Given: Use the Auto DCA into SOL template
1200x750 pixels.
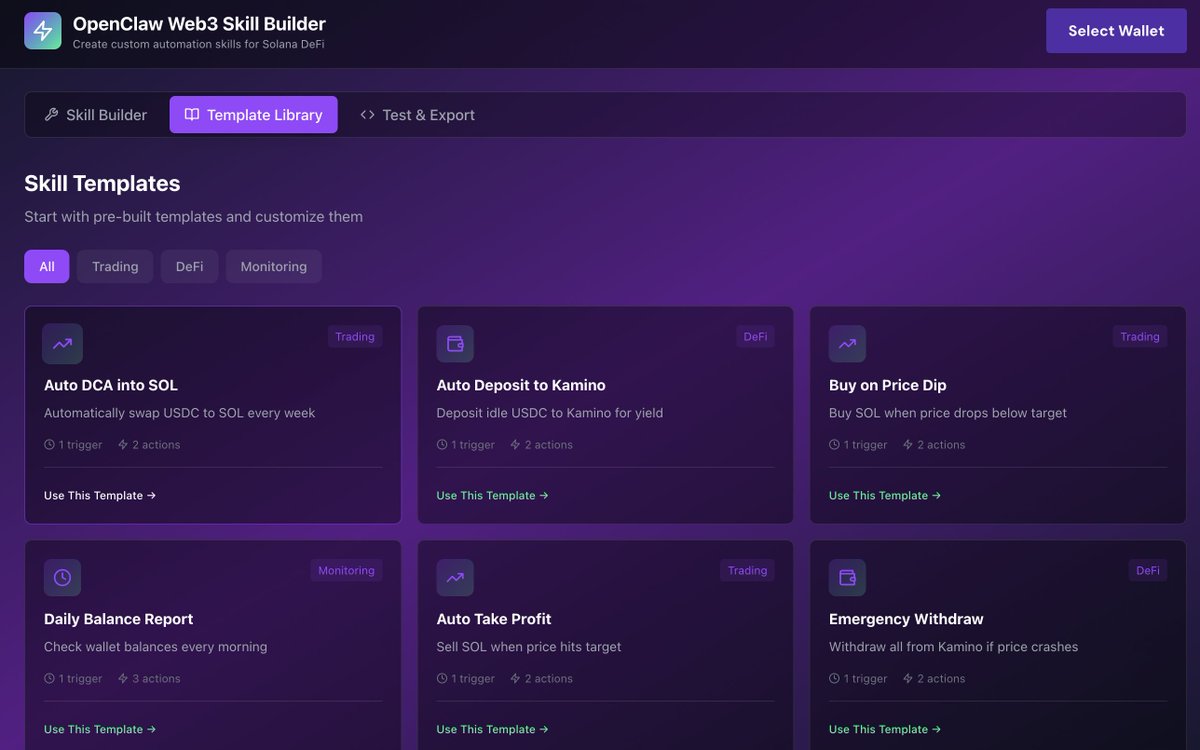Looking at the screenshot, I should [100, 496].
